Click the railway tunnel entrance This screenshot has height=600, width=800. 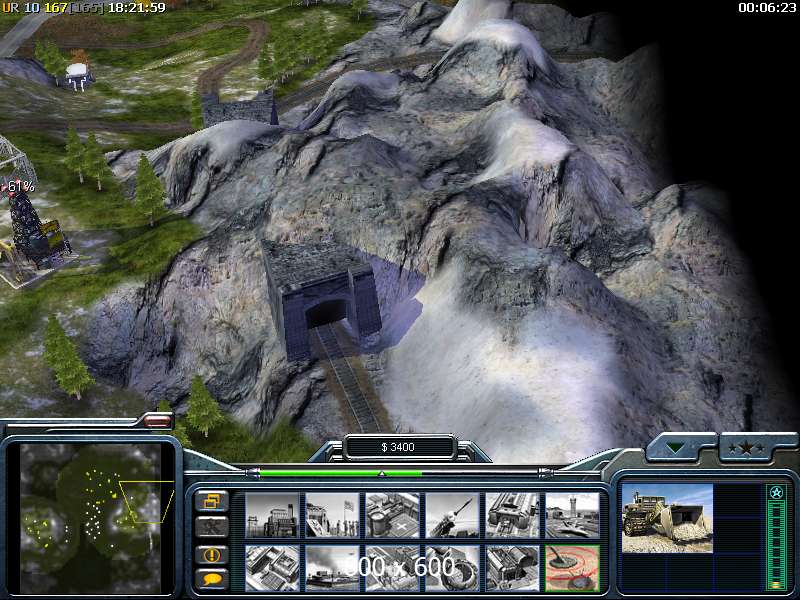[x=325, y=312]
